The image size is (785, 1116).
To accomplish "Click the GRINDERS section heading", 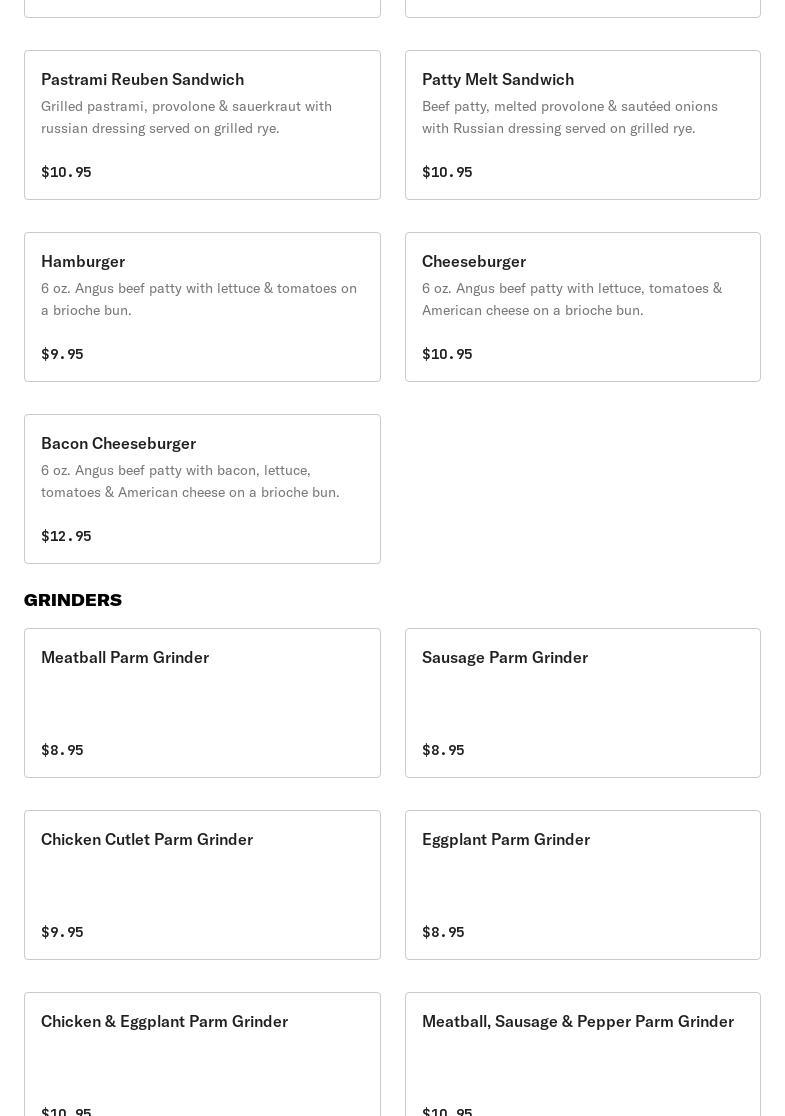I will coord(73,600).
